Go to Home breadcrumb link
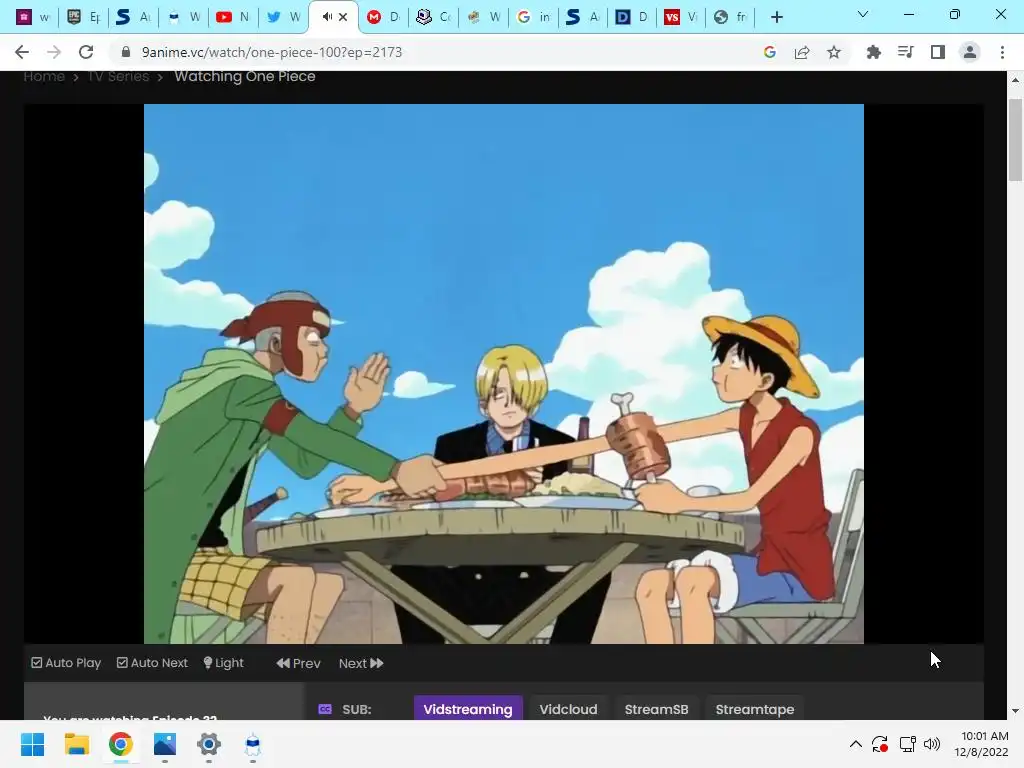This screenshot has height=768, width=1024. (44, 76)
